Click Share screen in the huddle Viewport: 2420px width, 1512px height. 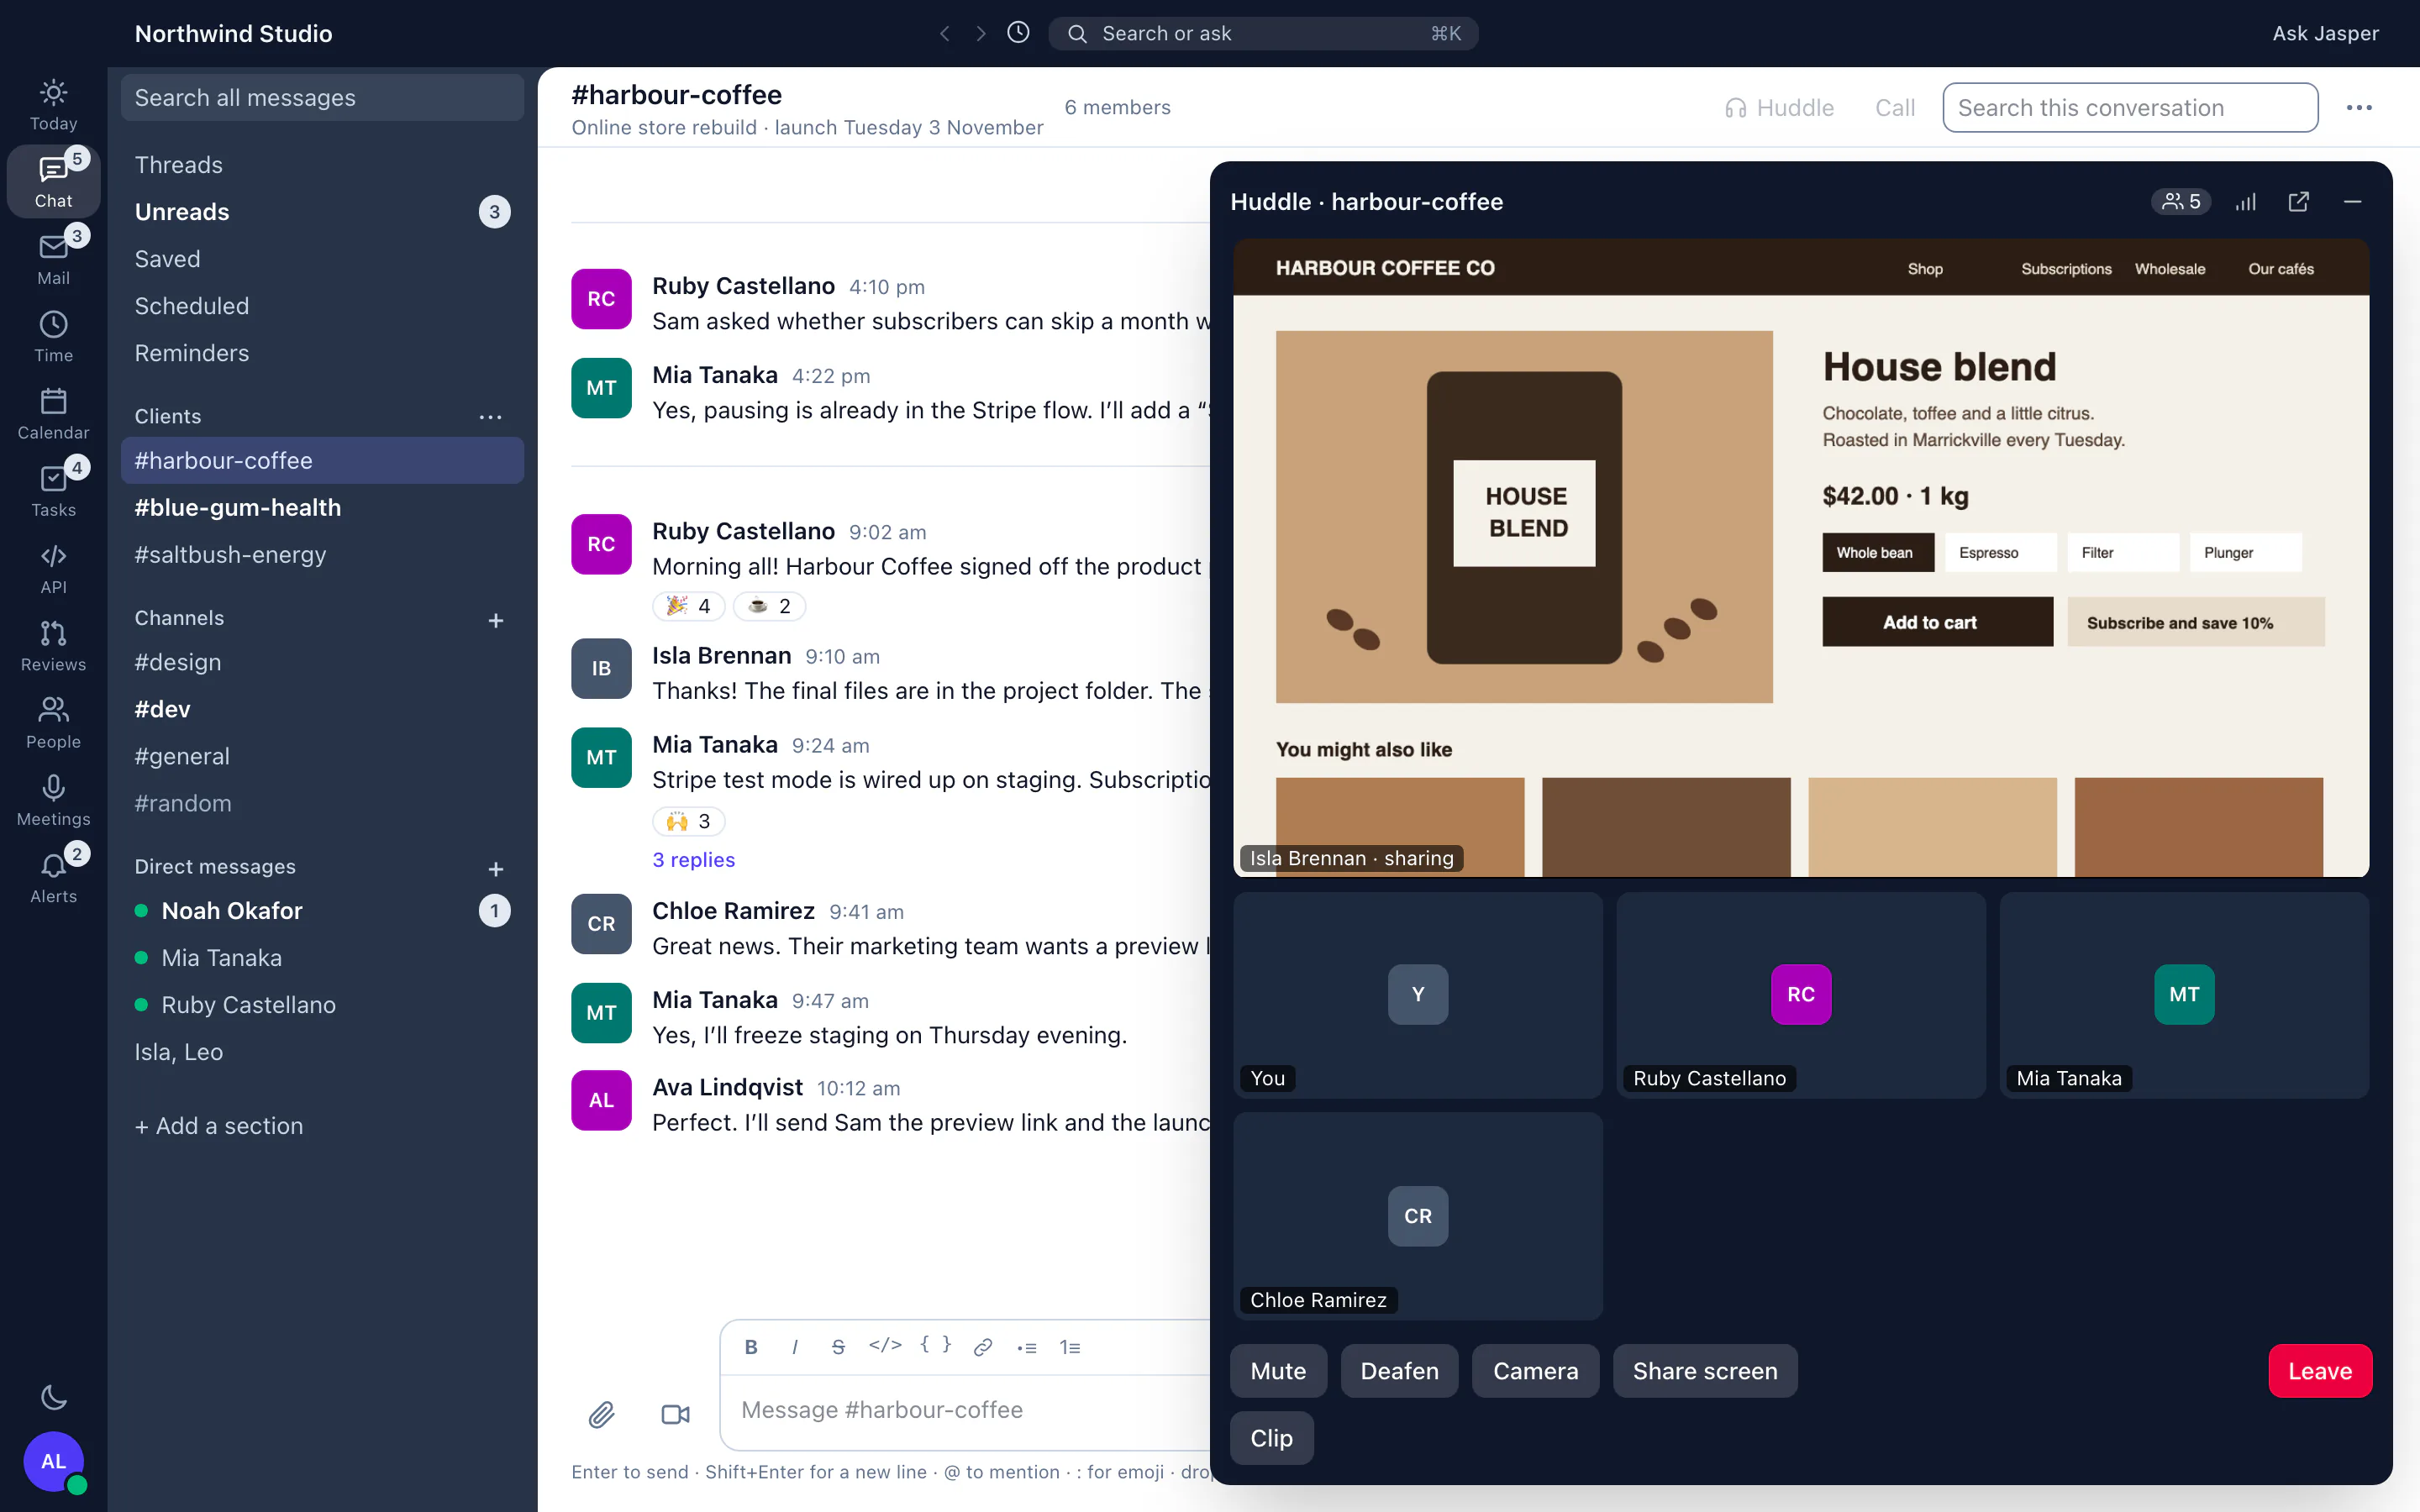[x=1705, y=1370]
